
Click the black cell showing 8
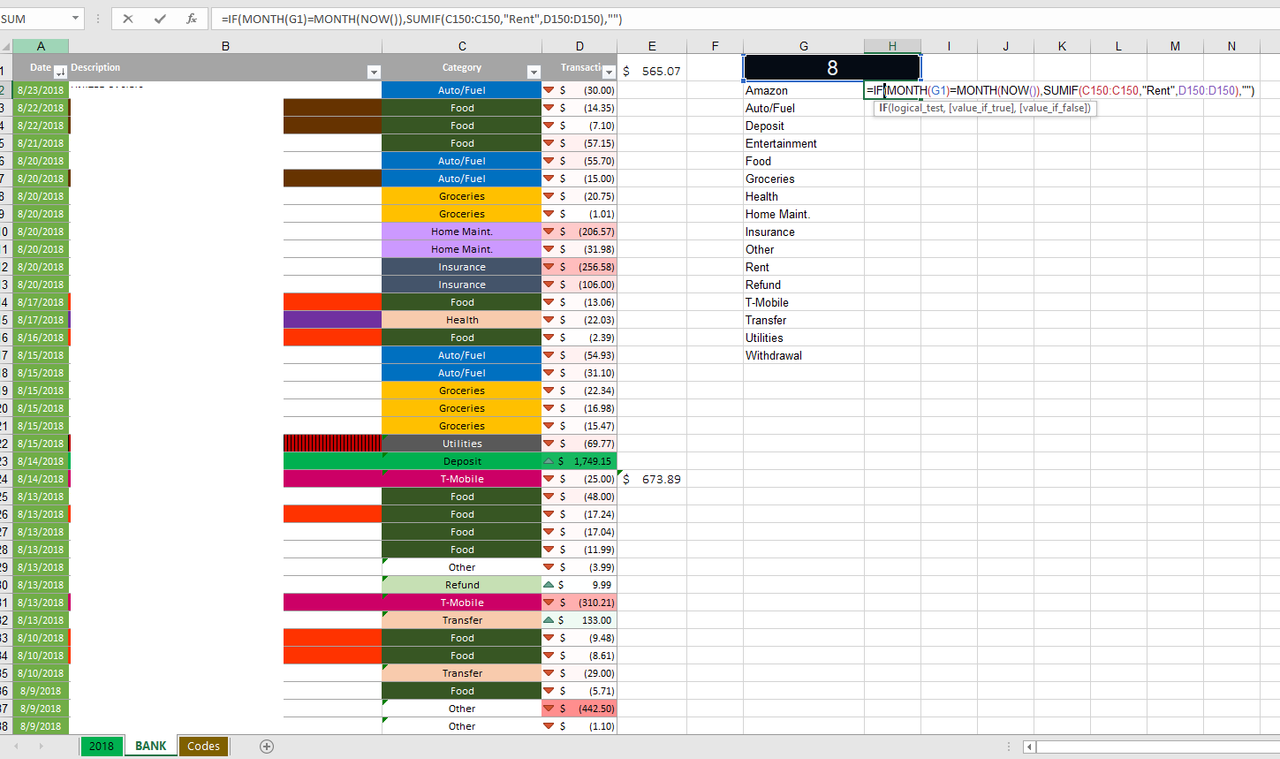pyautogui.click(x=832, y=68)
